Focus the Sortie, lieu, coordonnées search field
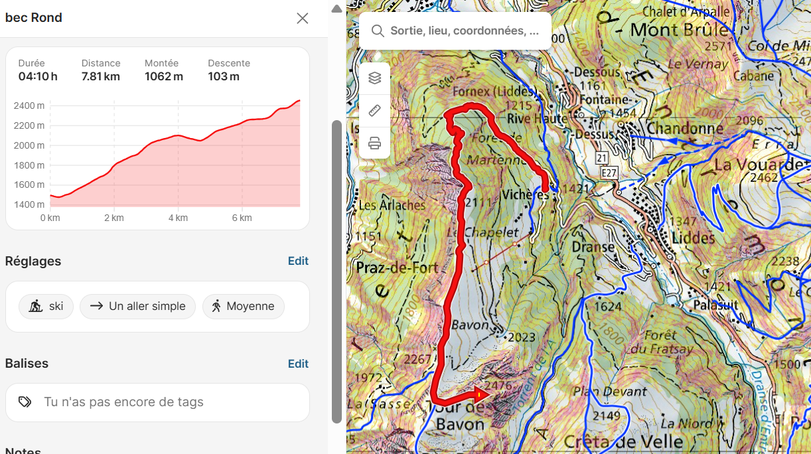Image resolution: width=811 pixels, height=454 pixels. pyautogui.click(x=465, y=31)
